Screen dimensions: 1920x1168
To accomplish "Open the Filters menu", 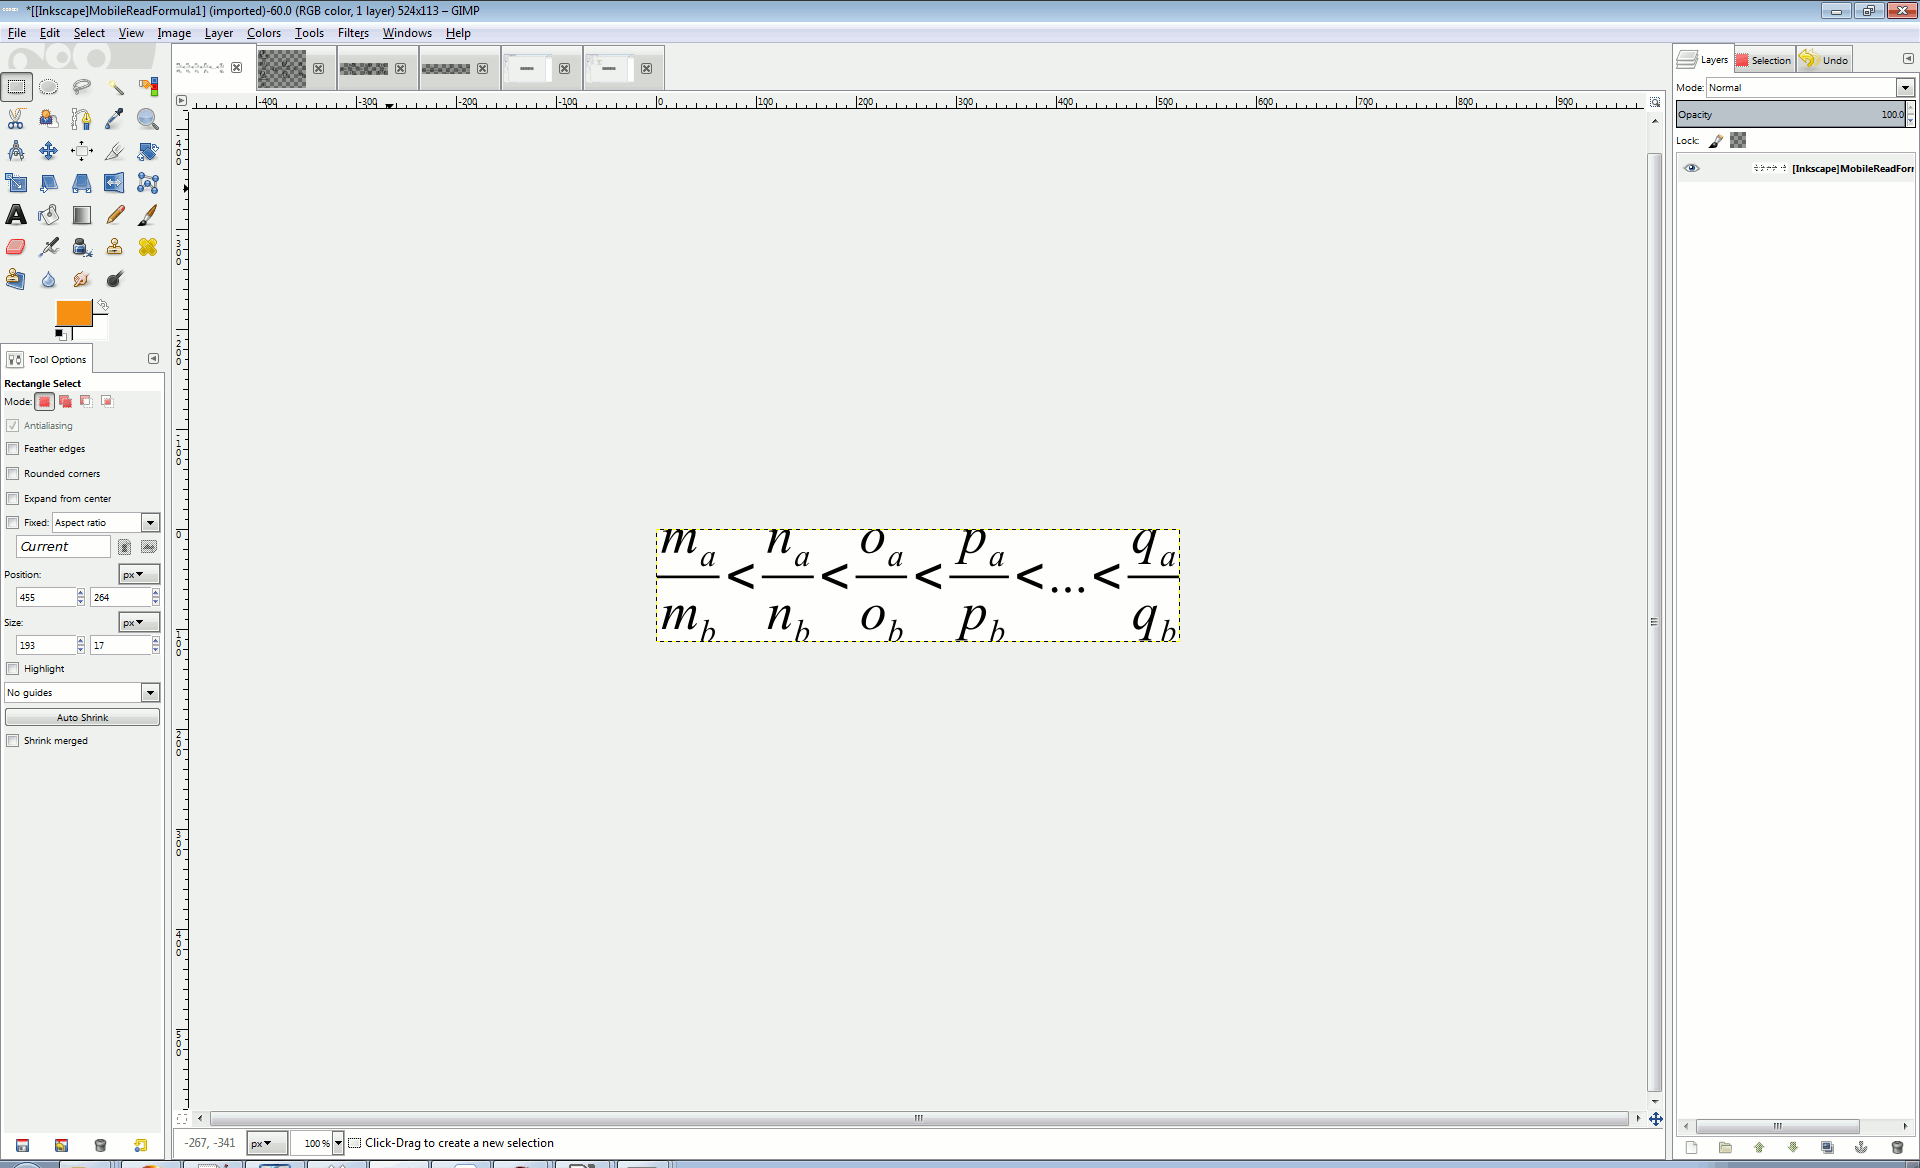I will pos(353,33).
